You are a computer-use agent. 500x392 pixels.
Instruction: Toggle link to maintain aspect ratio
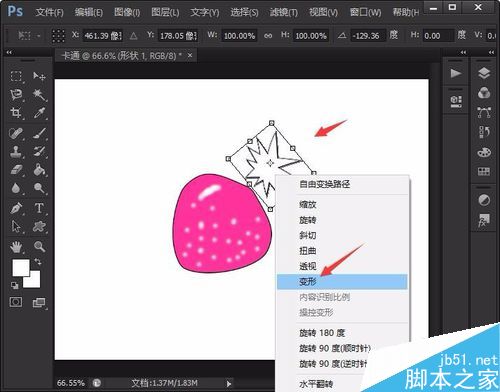(x=268, y=36)
